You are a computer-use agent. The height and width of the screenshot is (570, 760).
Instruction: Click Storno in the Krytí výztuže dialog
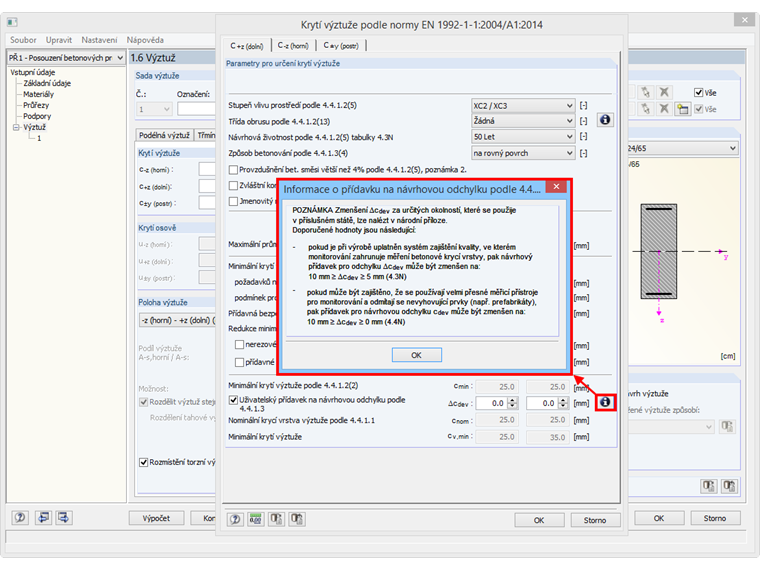(x=595, y=520)
